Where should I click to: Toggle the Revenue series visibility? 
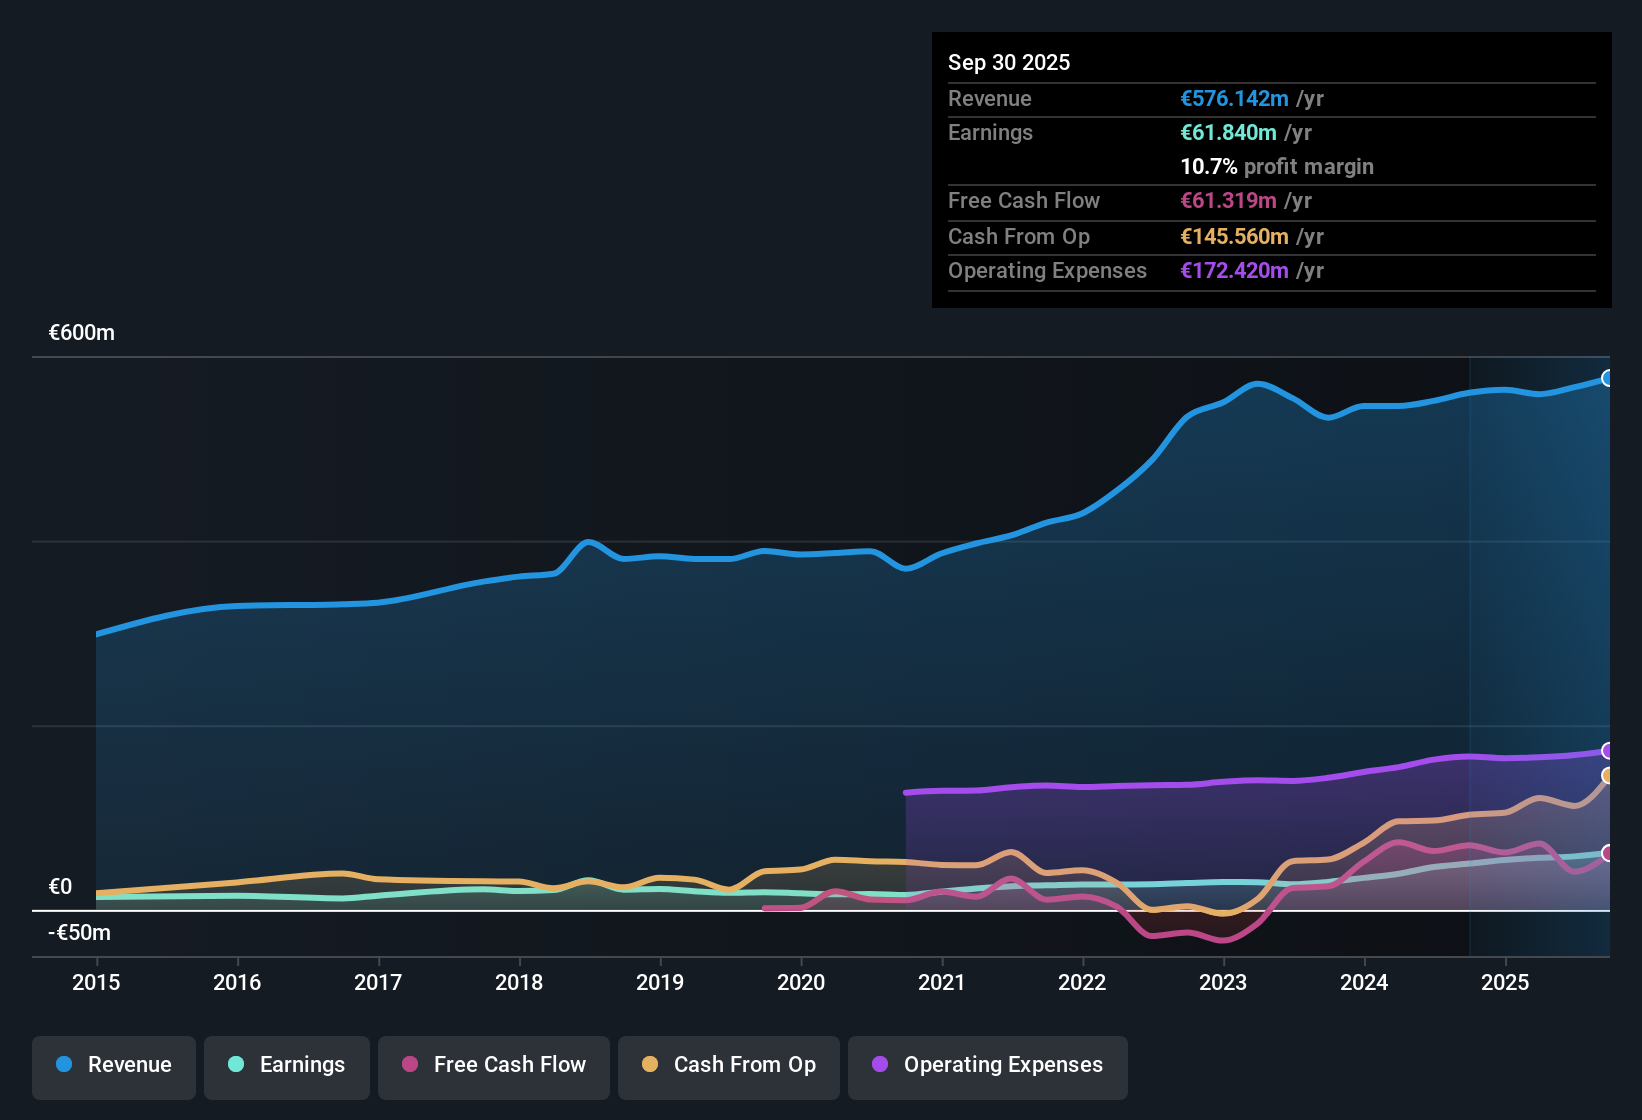pyautogui.click(x=113, y=1065)
